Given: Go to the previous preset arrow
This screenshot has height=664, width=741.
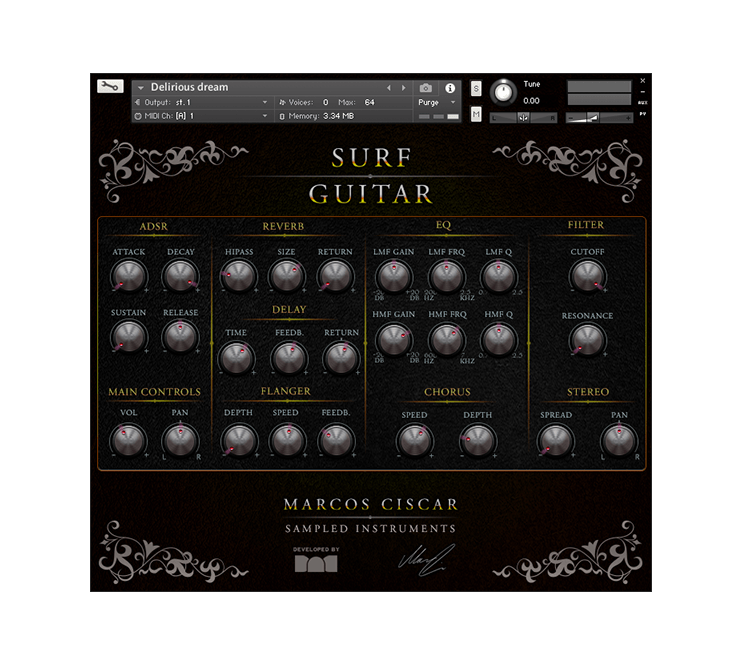Looking at the screenshot, I should coord(389,88).
